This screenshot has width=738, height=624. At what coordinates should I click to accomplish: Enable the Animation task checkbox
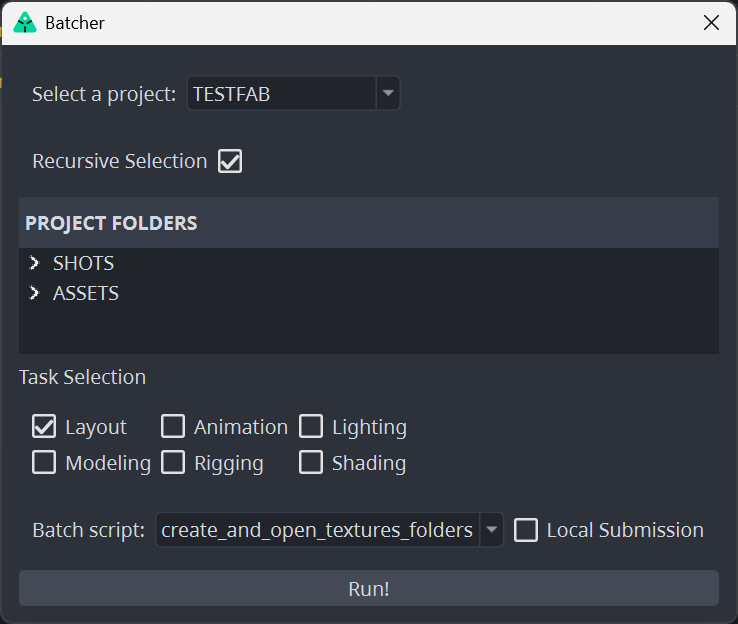[173, 427]
